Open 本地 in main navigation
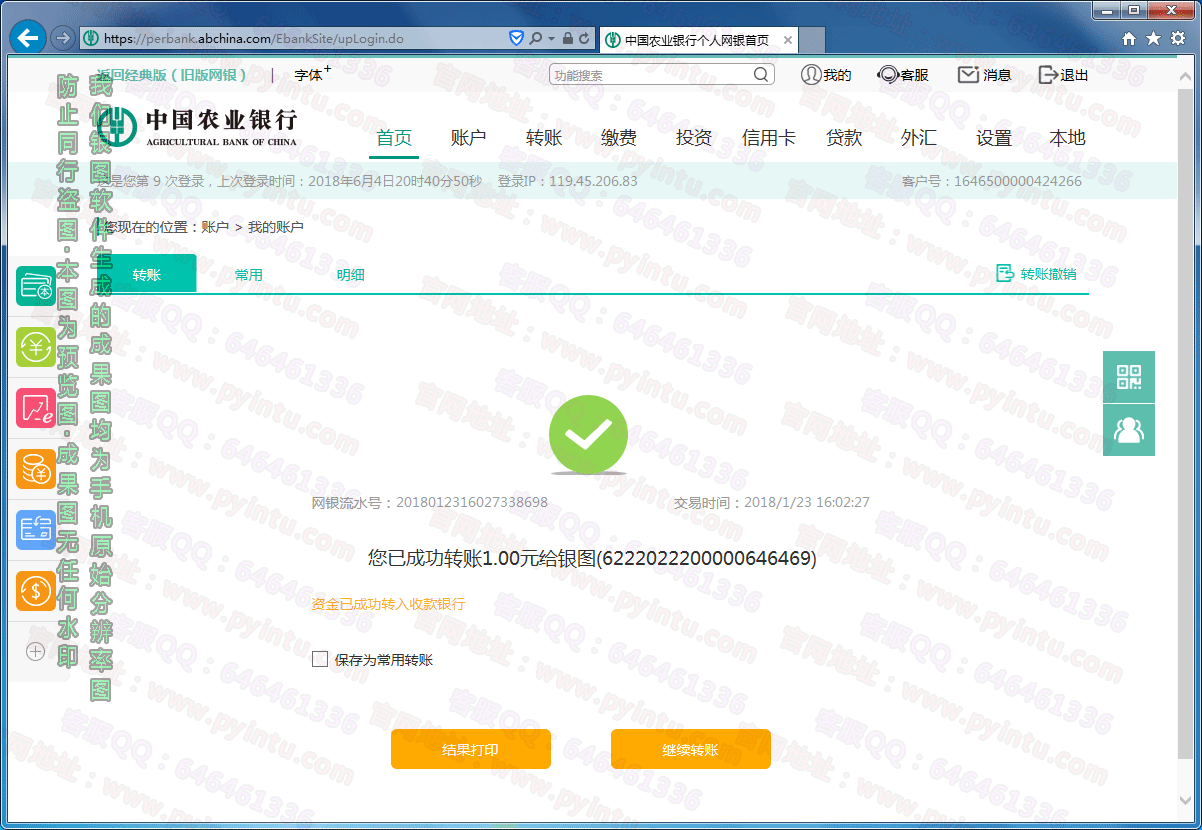The width and height of the screenshot is (1202, 830). 1068,139
